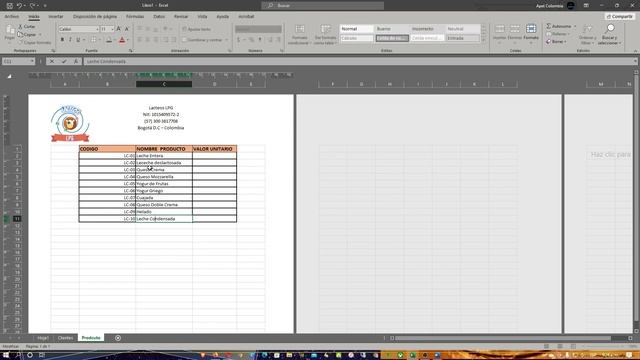Toggle underline formatting
Viewport: 640px width, 360px height.
click(78, 40)
